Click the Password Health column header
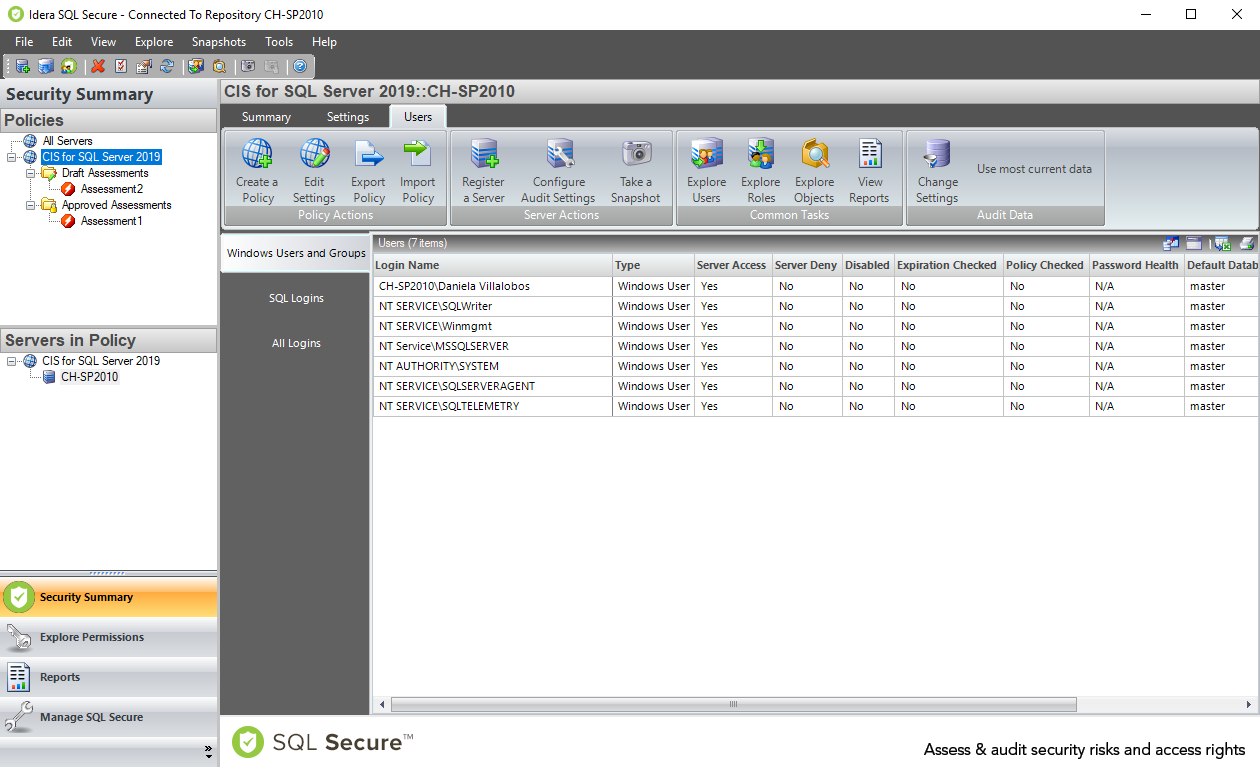The width and height of the screenshot is (1260, 767). [1135, 265]
